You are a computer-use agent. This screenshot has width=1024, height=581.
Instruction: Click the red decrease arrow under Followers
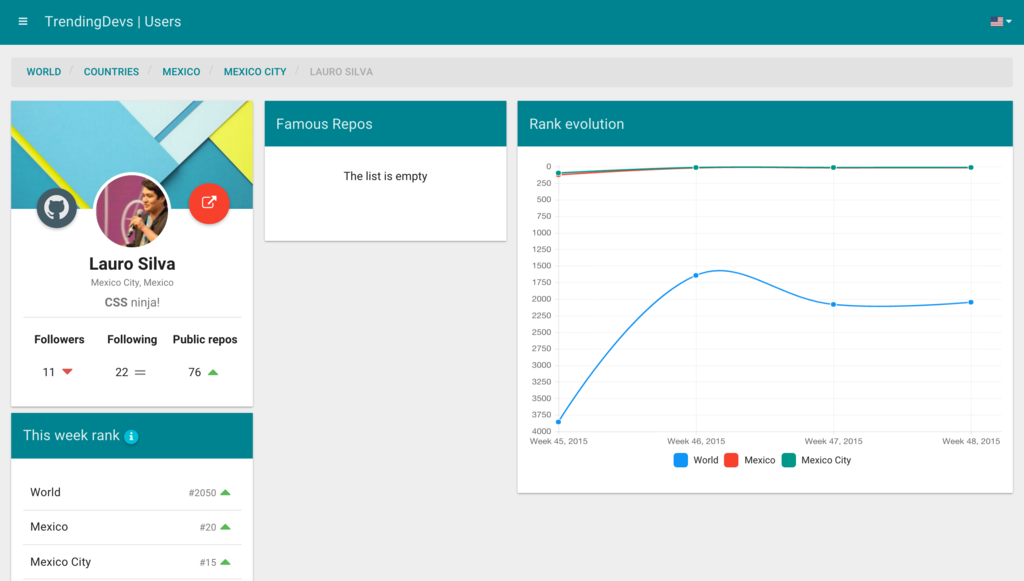pos(68,371)
